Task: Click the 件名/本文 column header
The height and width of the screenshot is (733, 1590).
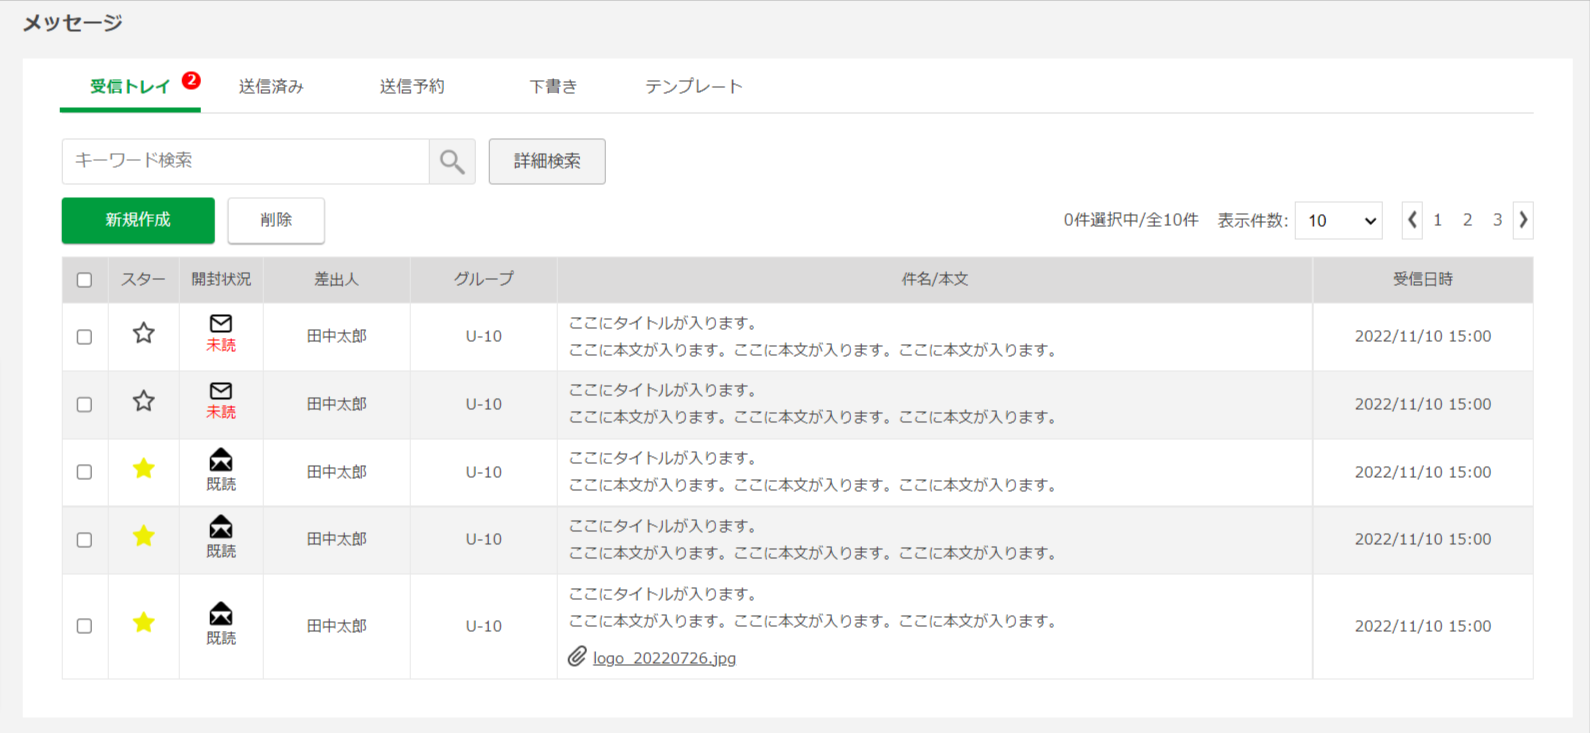Action: [x=935, y=280]
